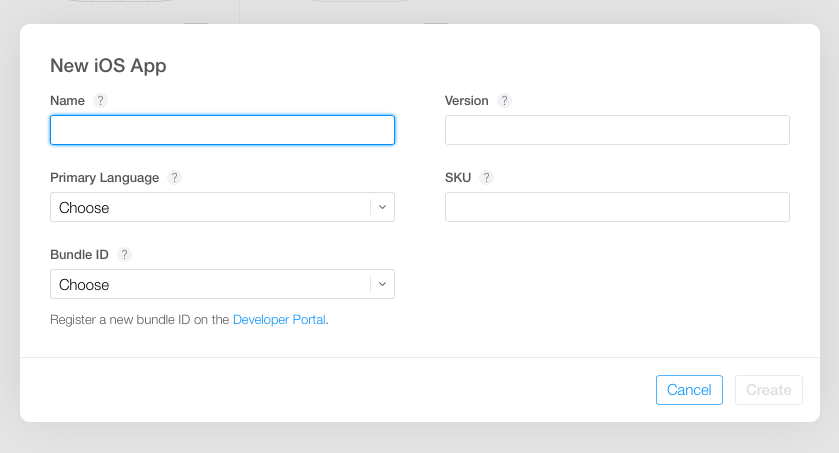Select the SKU text field
839x453 pixels.
617,207
